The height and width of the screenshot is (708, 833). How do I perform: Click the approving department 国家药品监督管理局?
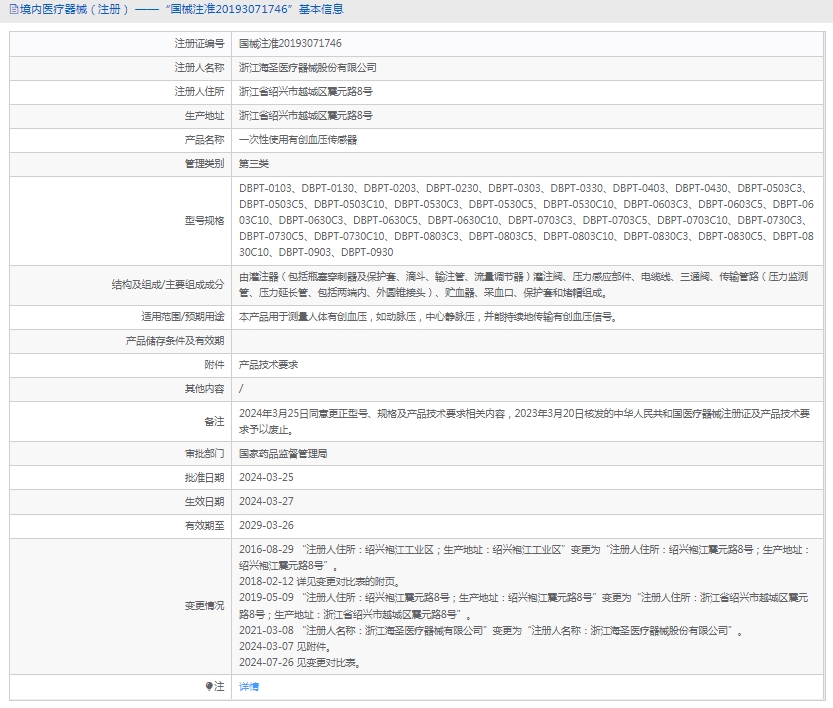283,453
